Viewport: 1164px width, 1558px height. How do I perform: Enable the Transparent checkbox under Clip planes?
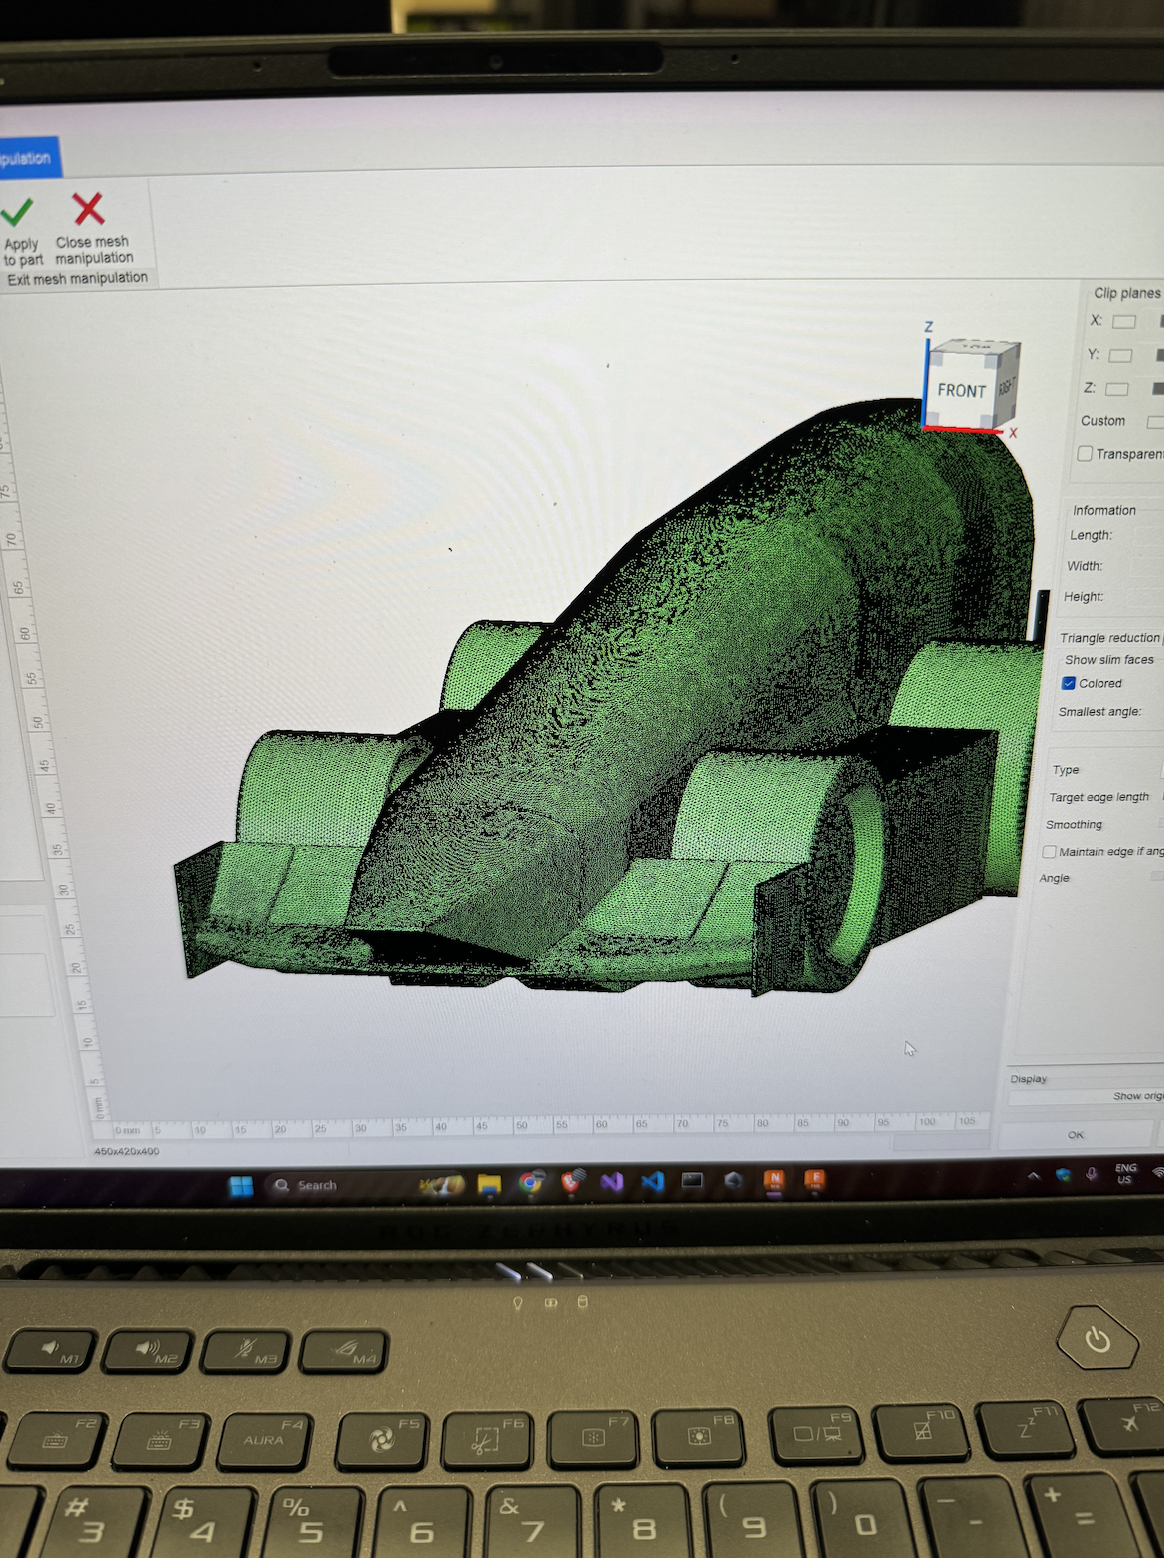tap(1085, 454)
